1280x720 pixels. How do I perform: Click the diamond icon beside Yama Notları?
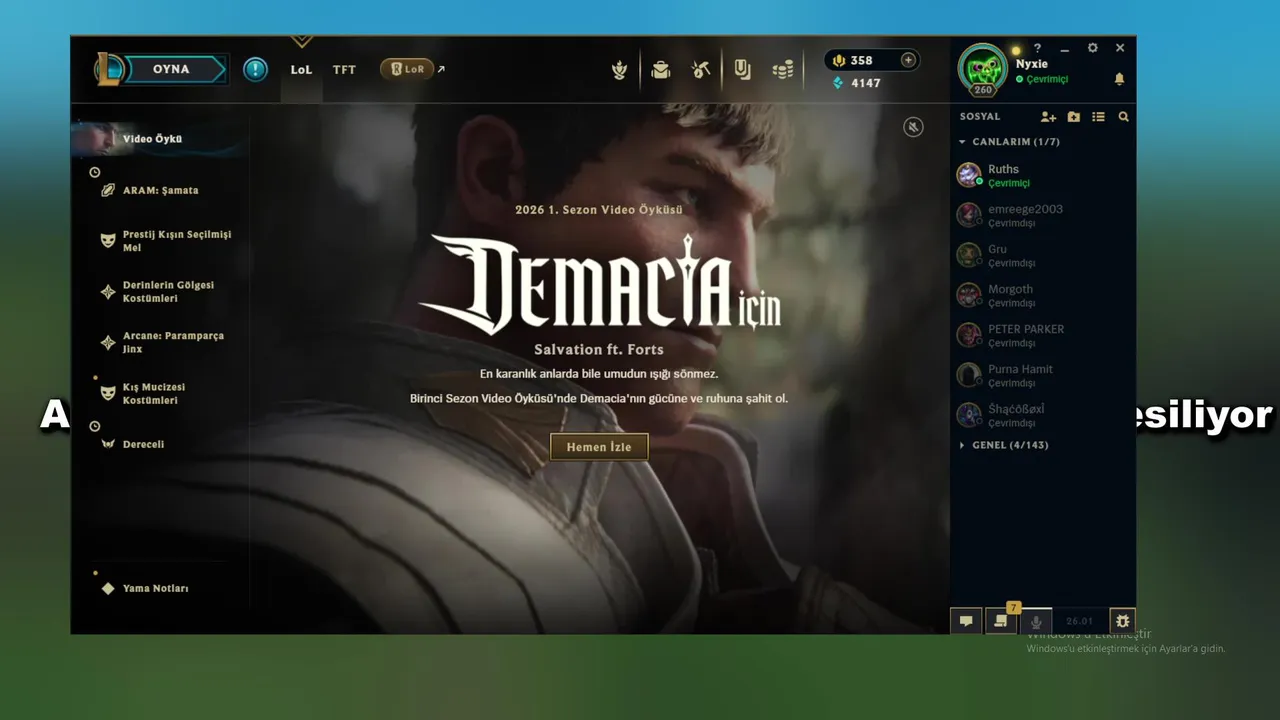click(x=108, y=588)
